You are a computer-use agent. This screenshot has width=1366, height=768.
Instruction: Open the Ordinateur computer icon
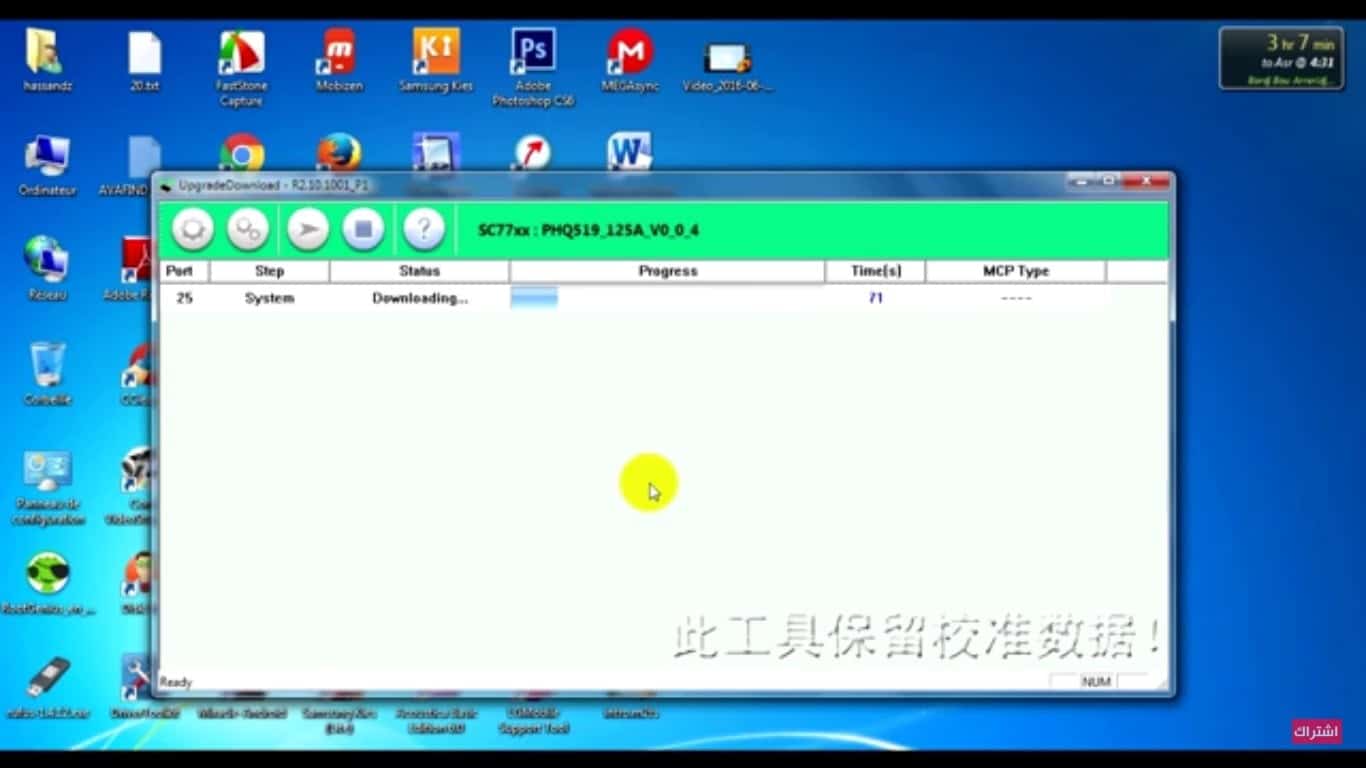[46, 155]
